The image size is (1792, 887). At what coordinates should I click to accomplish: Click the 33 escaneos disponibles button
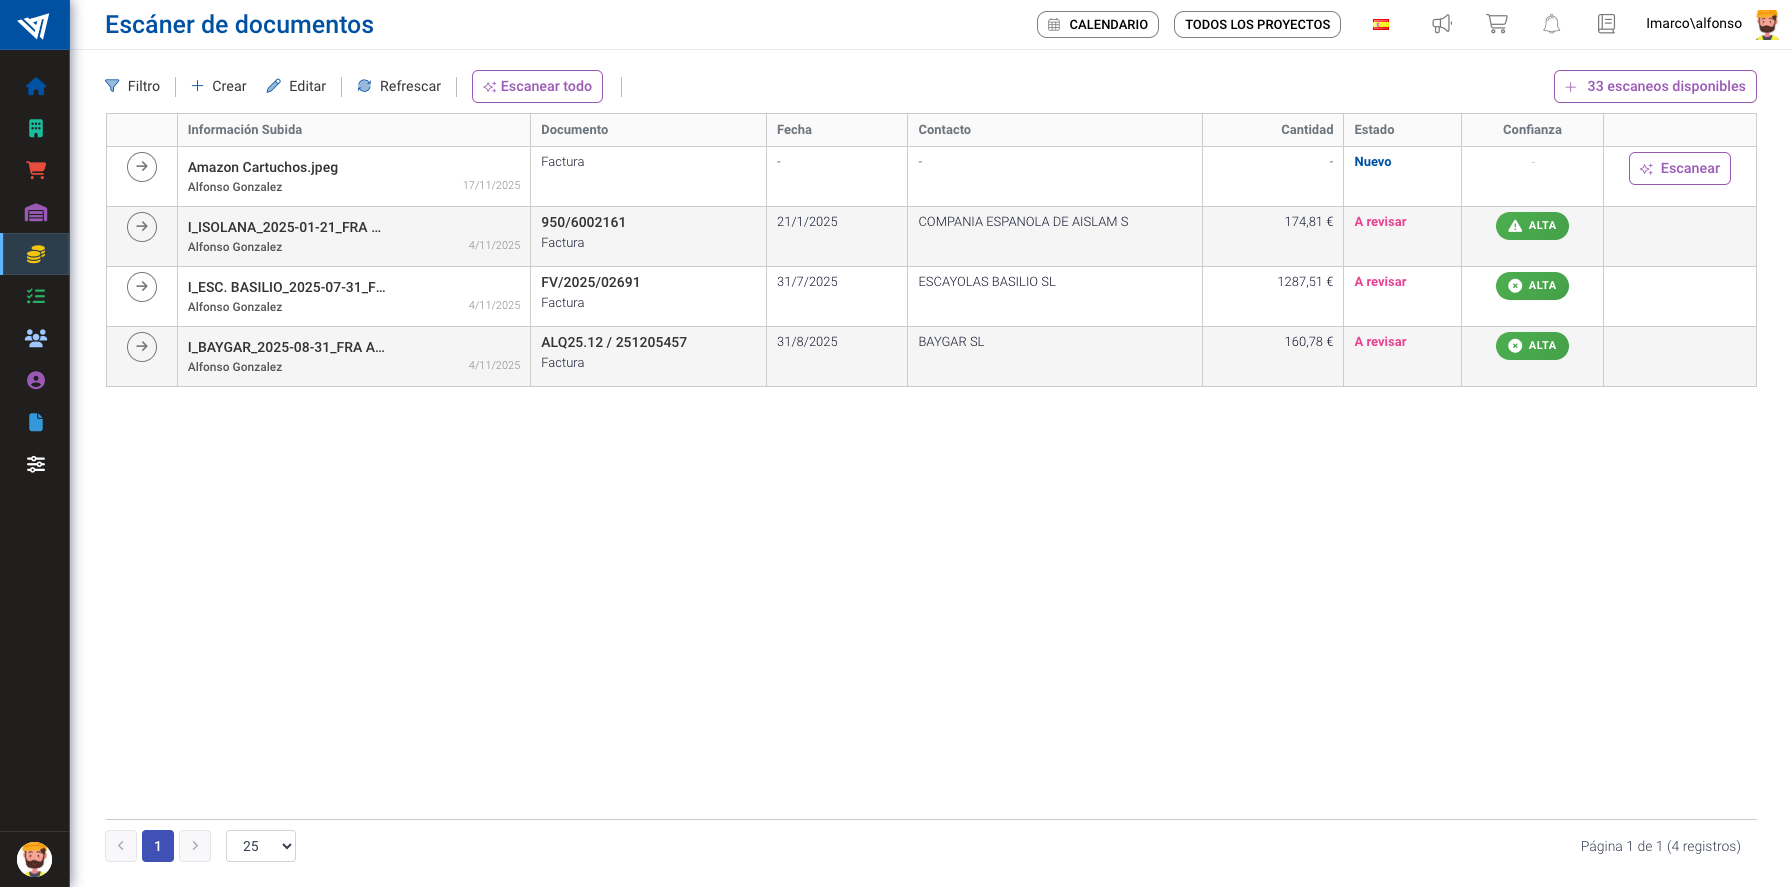pyautogui.click(x=1654, y=86)
